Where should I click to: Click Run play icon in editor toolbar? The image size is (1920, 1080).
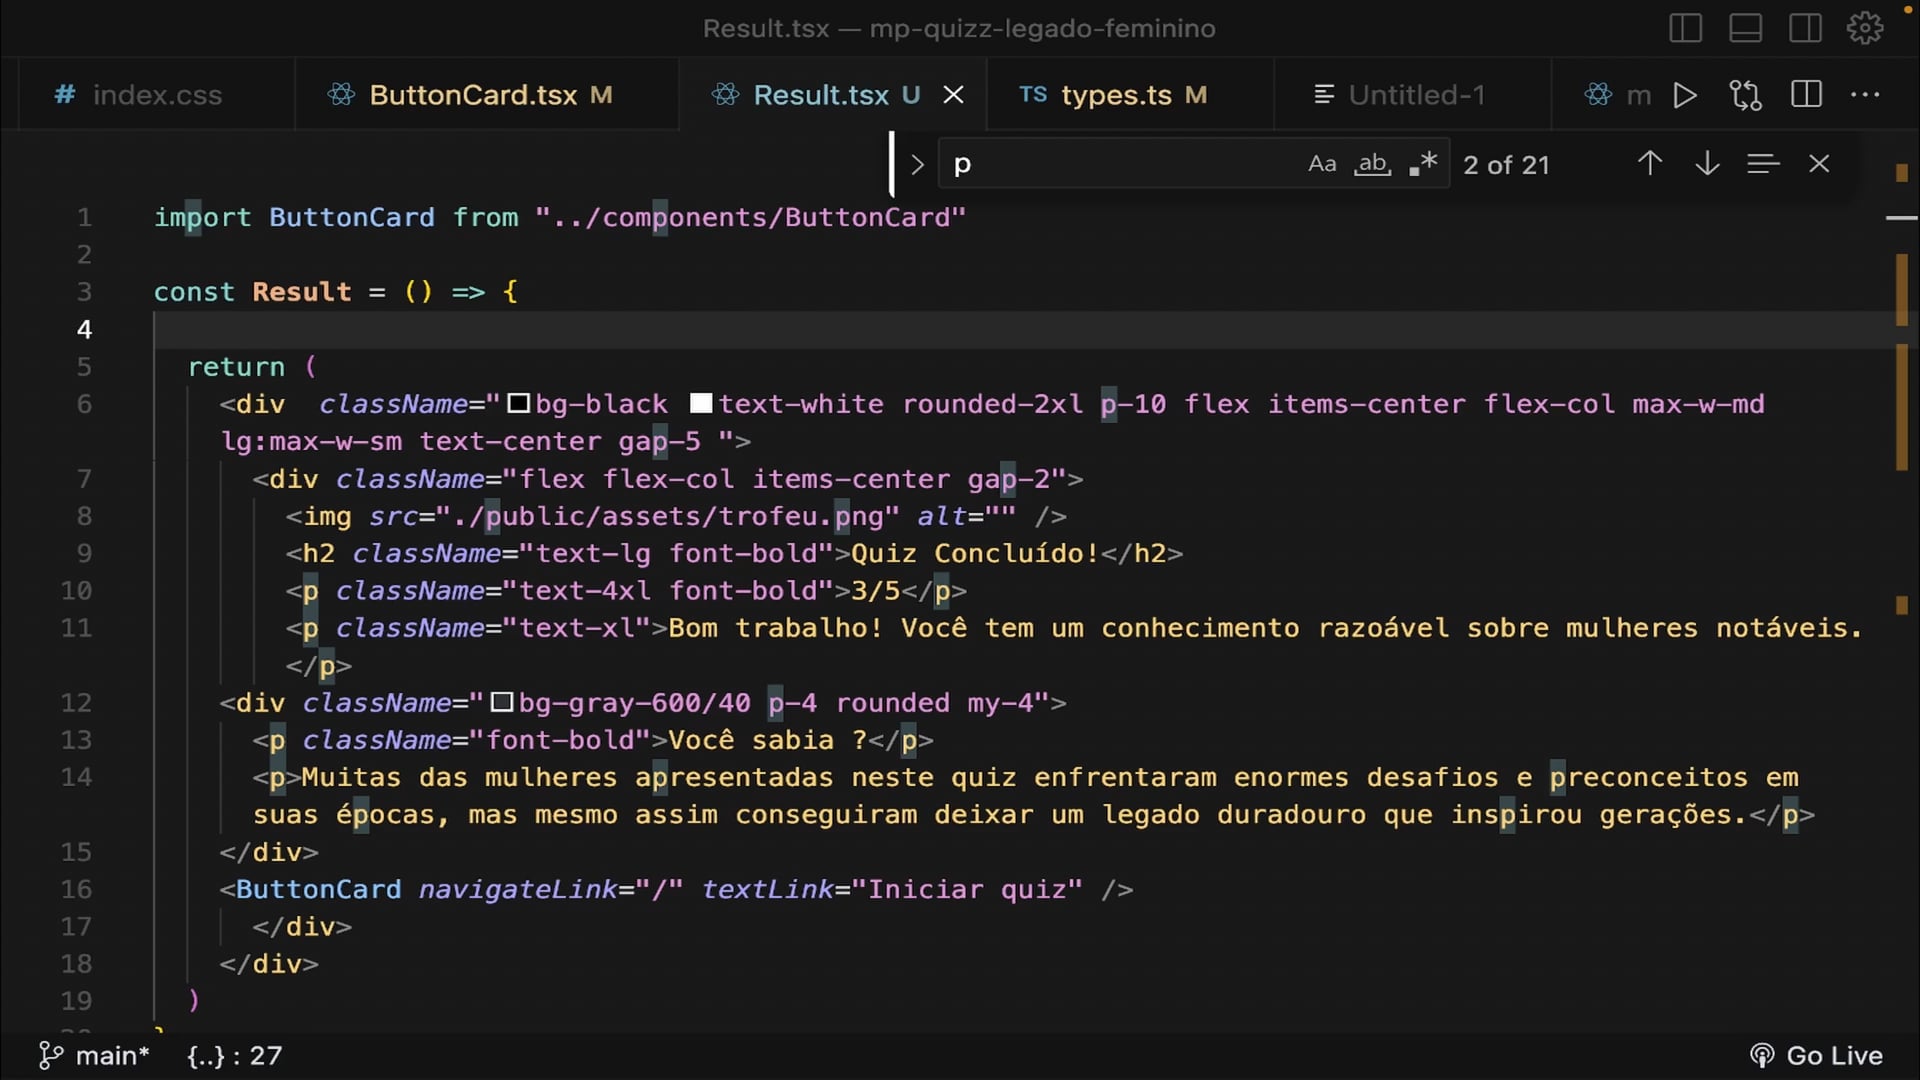[x=1685, y=95]
